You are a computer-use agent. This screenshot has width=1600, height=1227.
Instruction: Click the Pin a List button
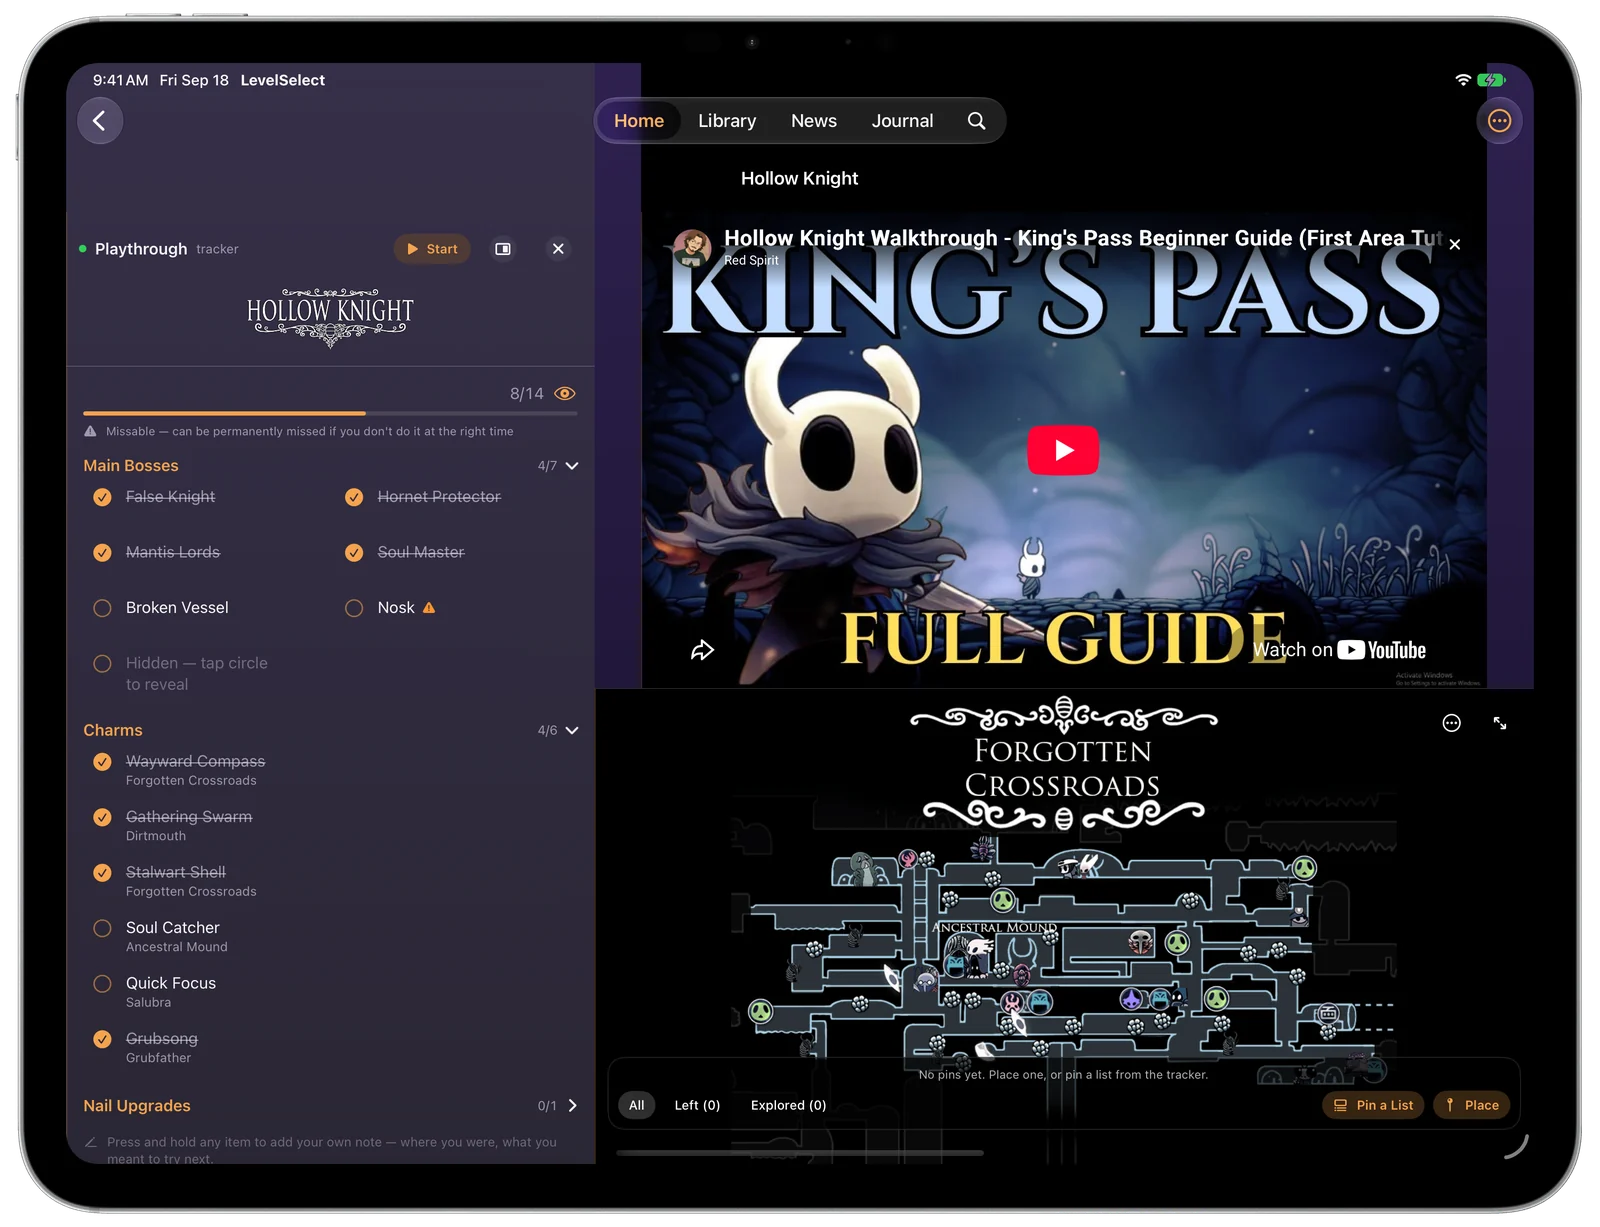coord(1374,1105)
